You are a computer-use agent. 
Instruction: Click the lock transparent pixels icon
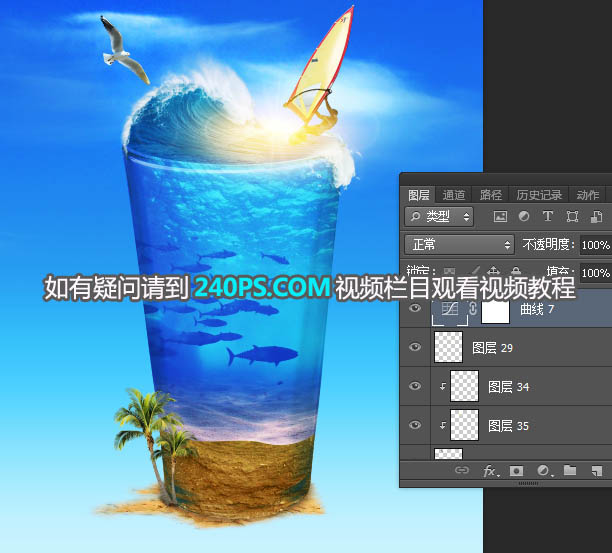(x=450, y=270)
